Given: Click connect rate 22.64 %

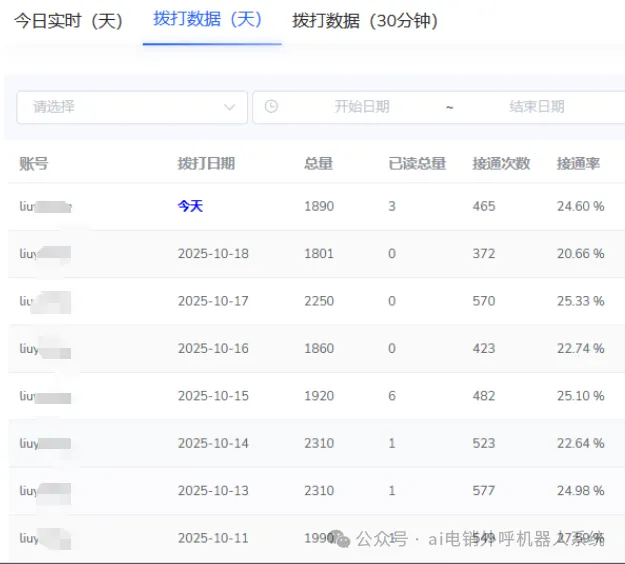Looking at the screenshot, I should click(581, 443).
